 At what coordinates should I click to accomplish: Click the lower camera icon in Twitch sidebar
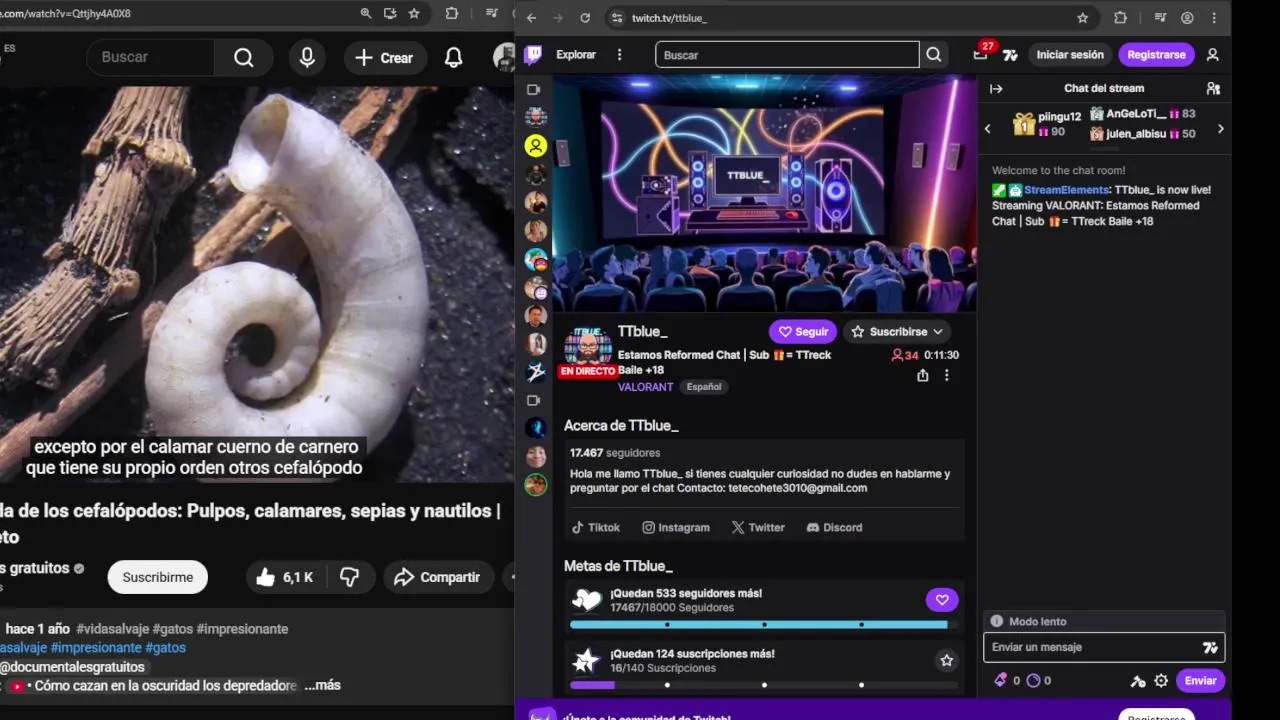point(534,400)
